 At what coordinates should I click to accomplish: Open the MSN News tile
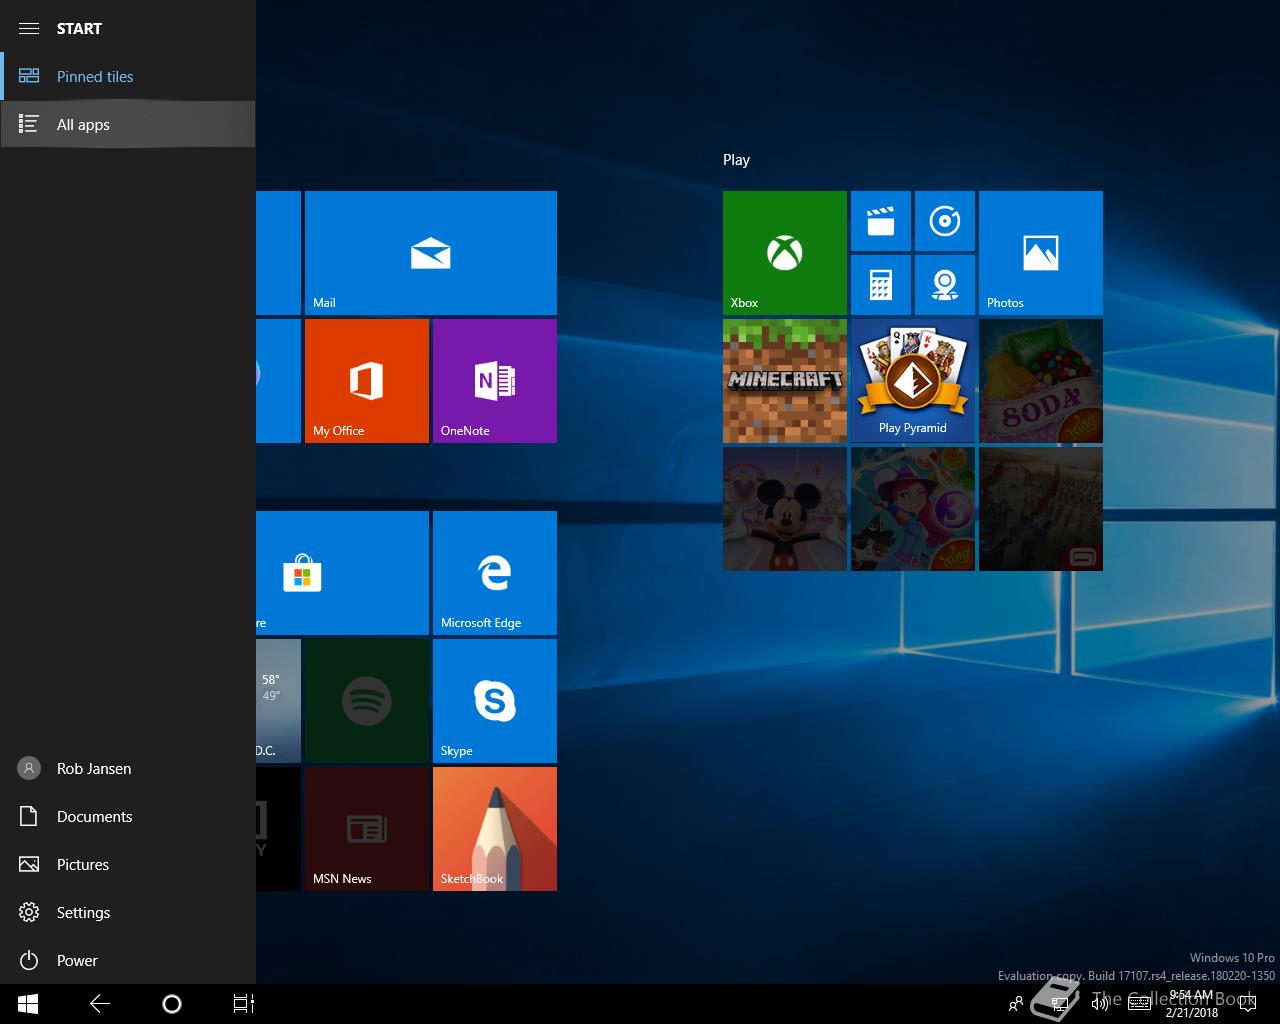click(x=367, y=829)
